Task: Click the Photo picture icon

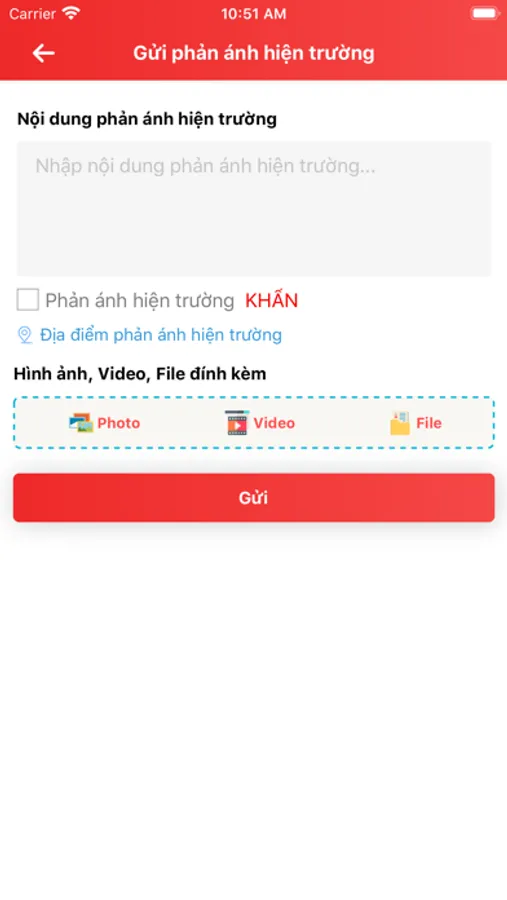Action: click(81, 423)
